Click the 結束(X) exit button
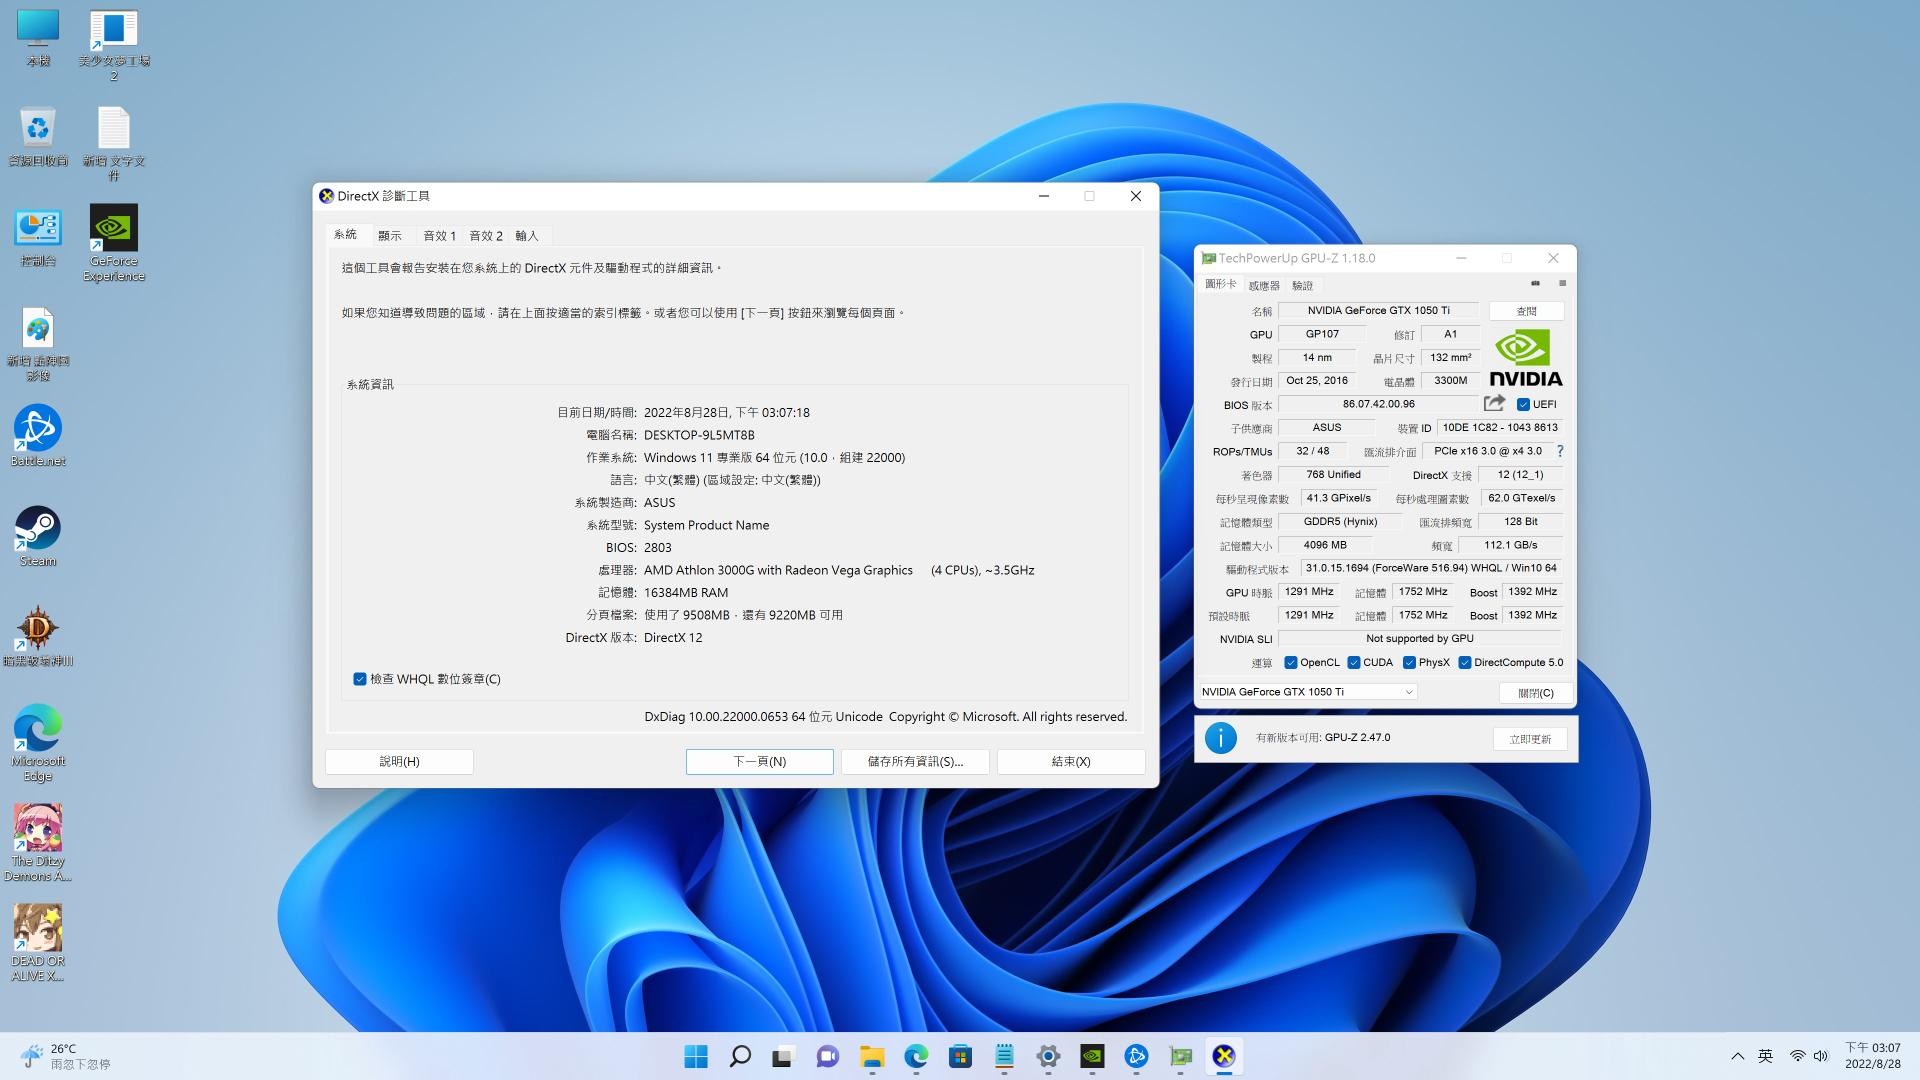 1071,762
